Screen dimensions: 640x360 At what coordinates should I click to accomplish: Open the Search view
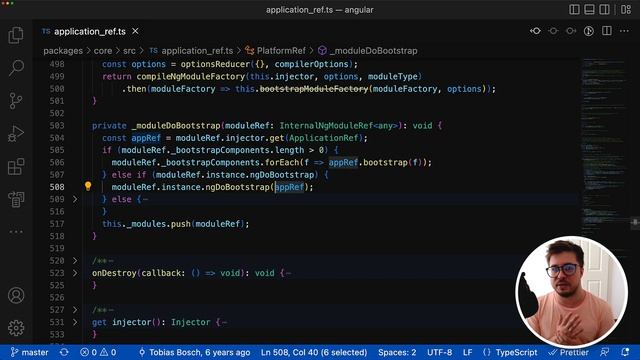[x=16, y=68]
